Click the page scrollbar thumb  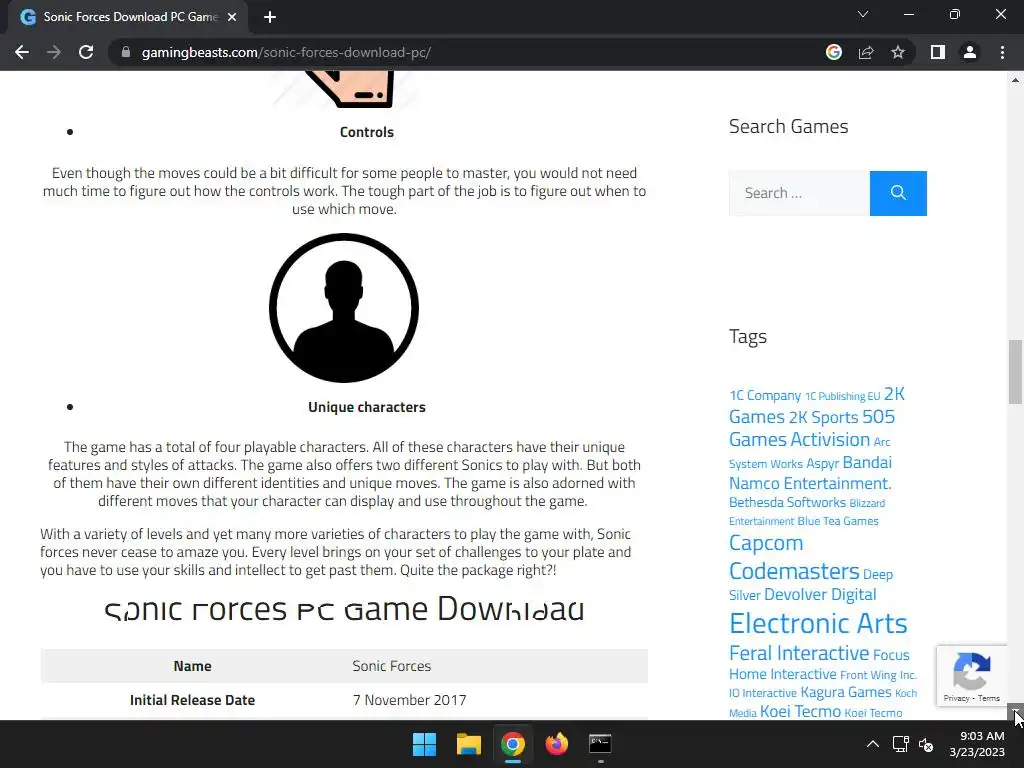click(1016, 372)
